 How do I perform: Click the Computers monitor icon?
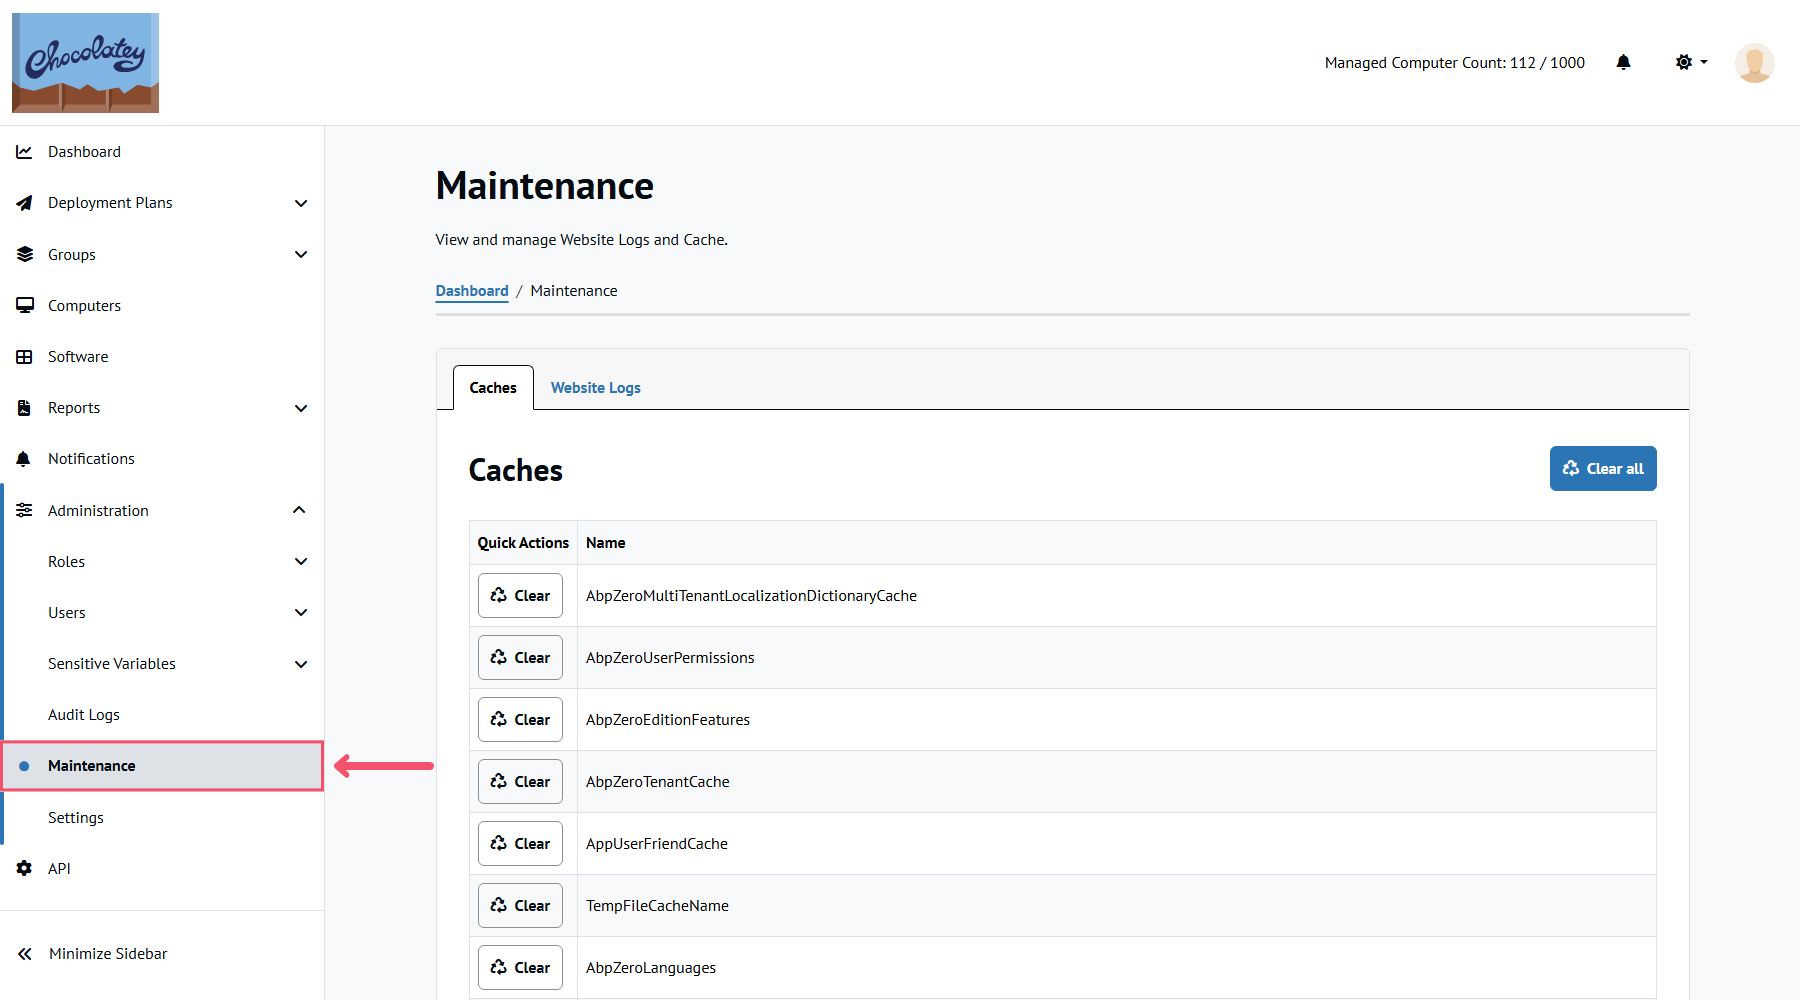tap(24, 305)
